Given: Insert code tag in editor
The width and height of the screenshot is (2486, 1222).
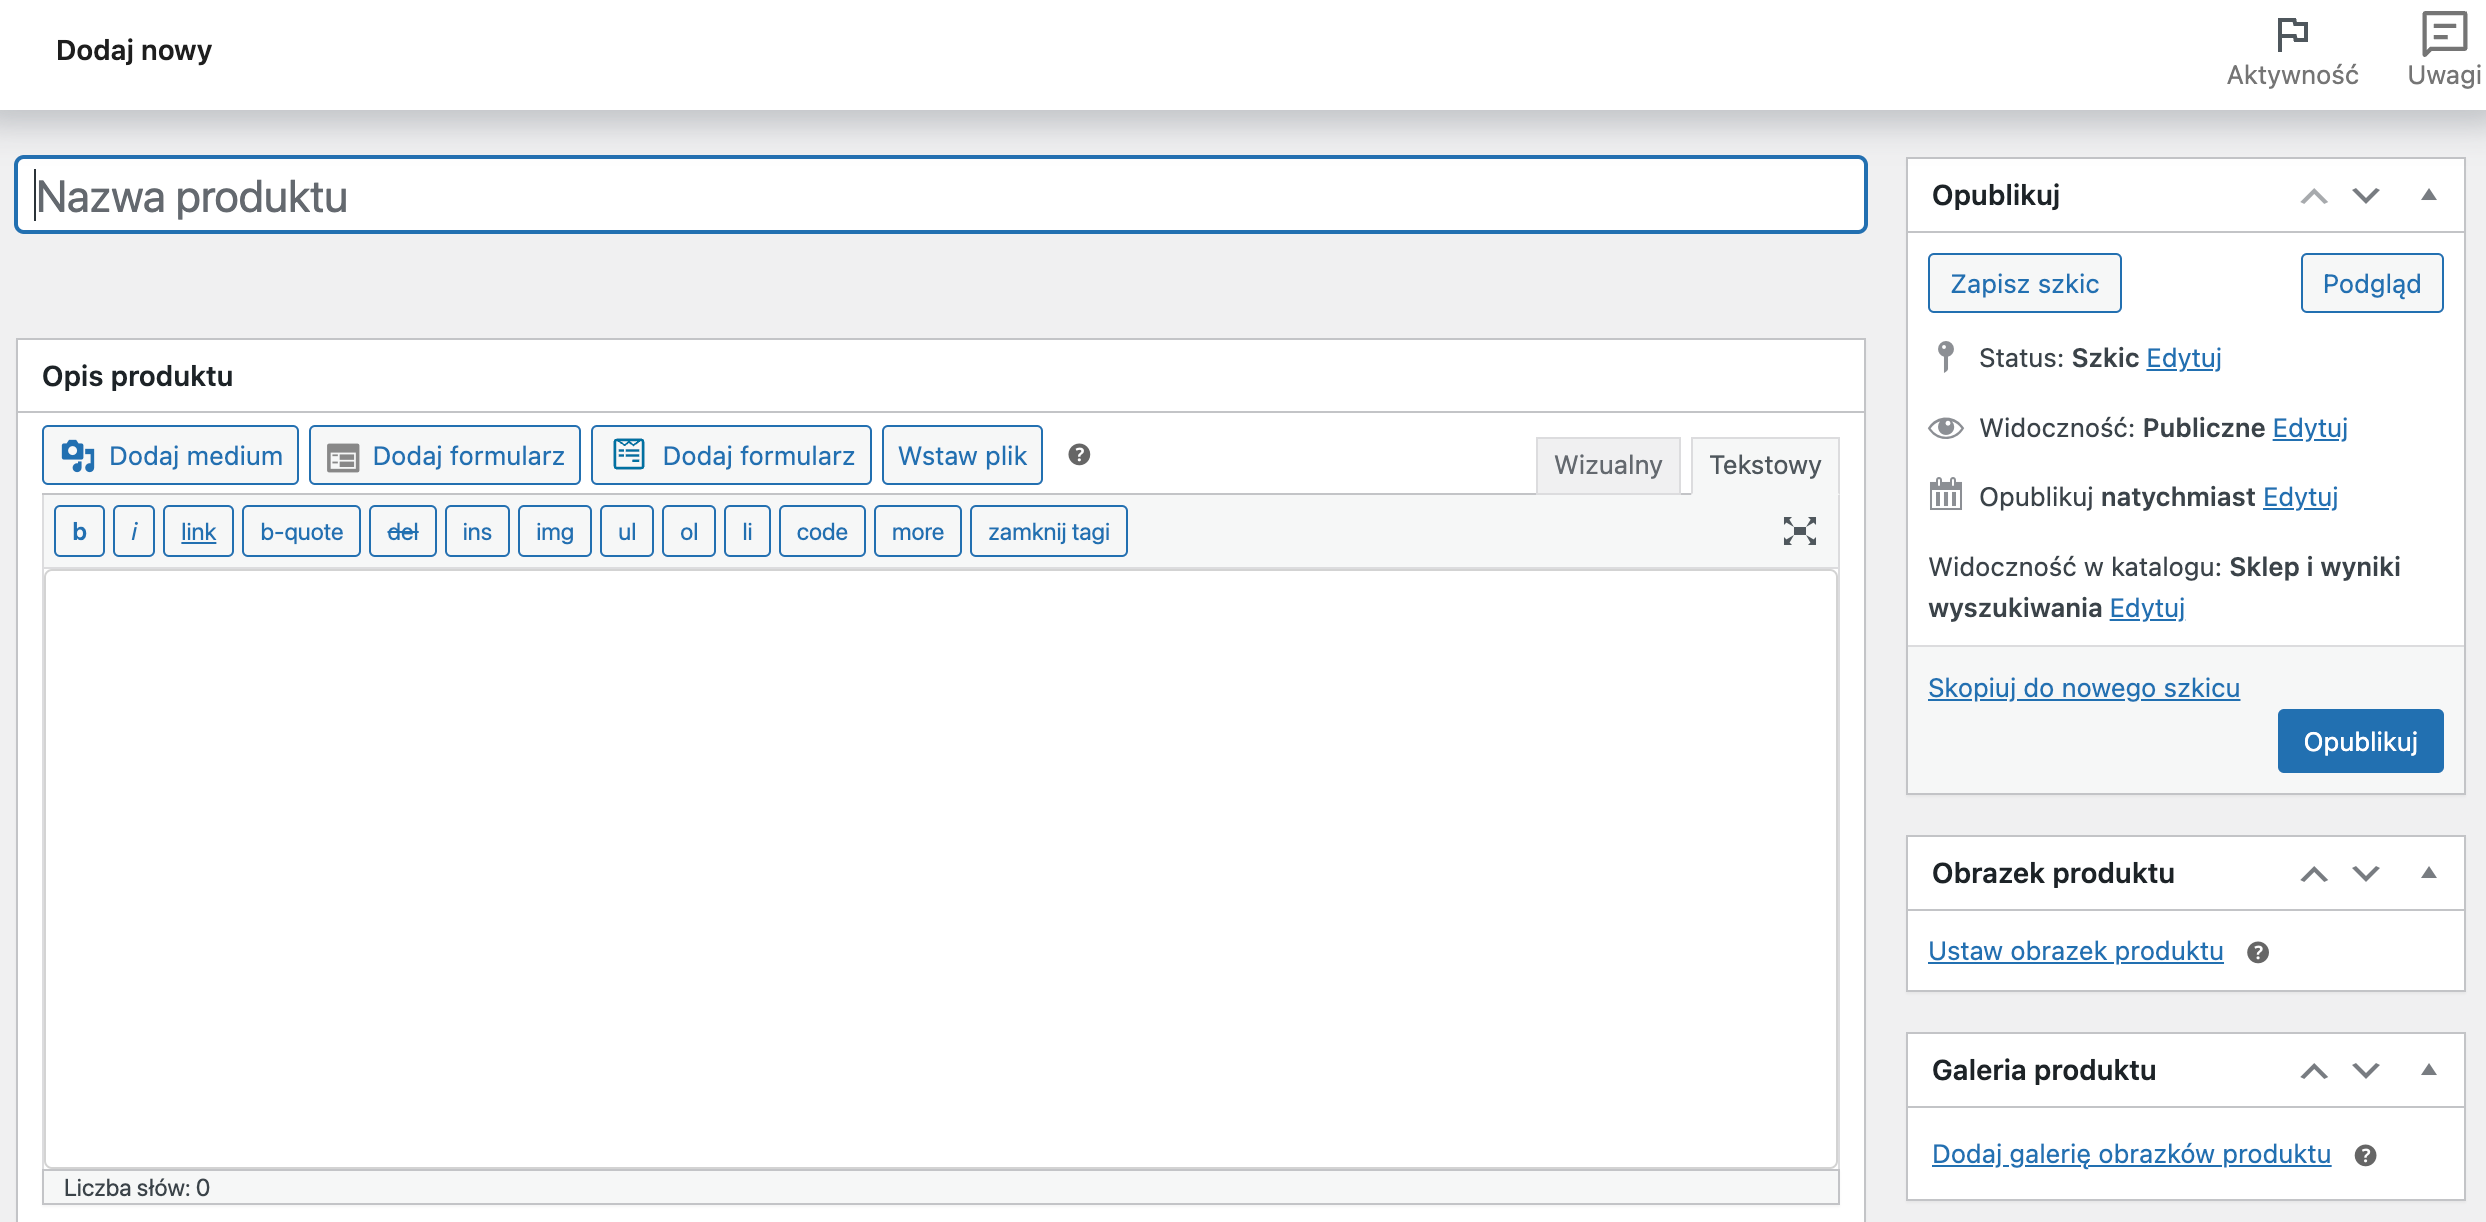Looking at the screenshot, I should [x=822, y=531].
